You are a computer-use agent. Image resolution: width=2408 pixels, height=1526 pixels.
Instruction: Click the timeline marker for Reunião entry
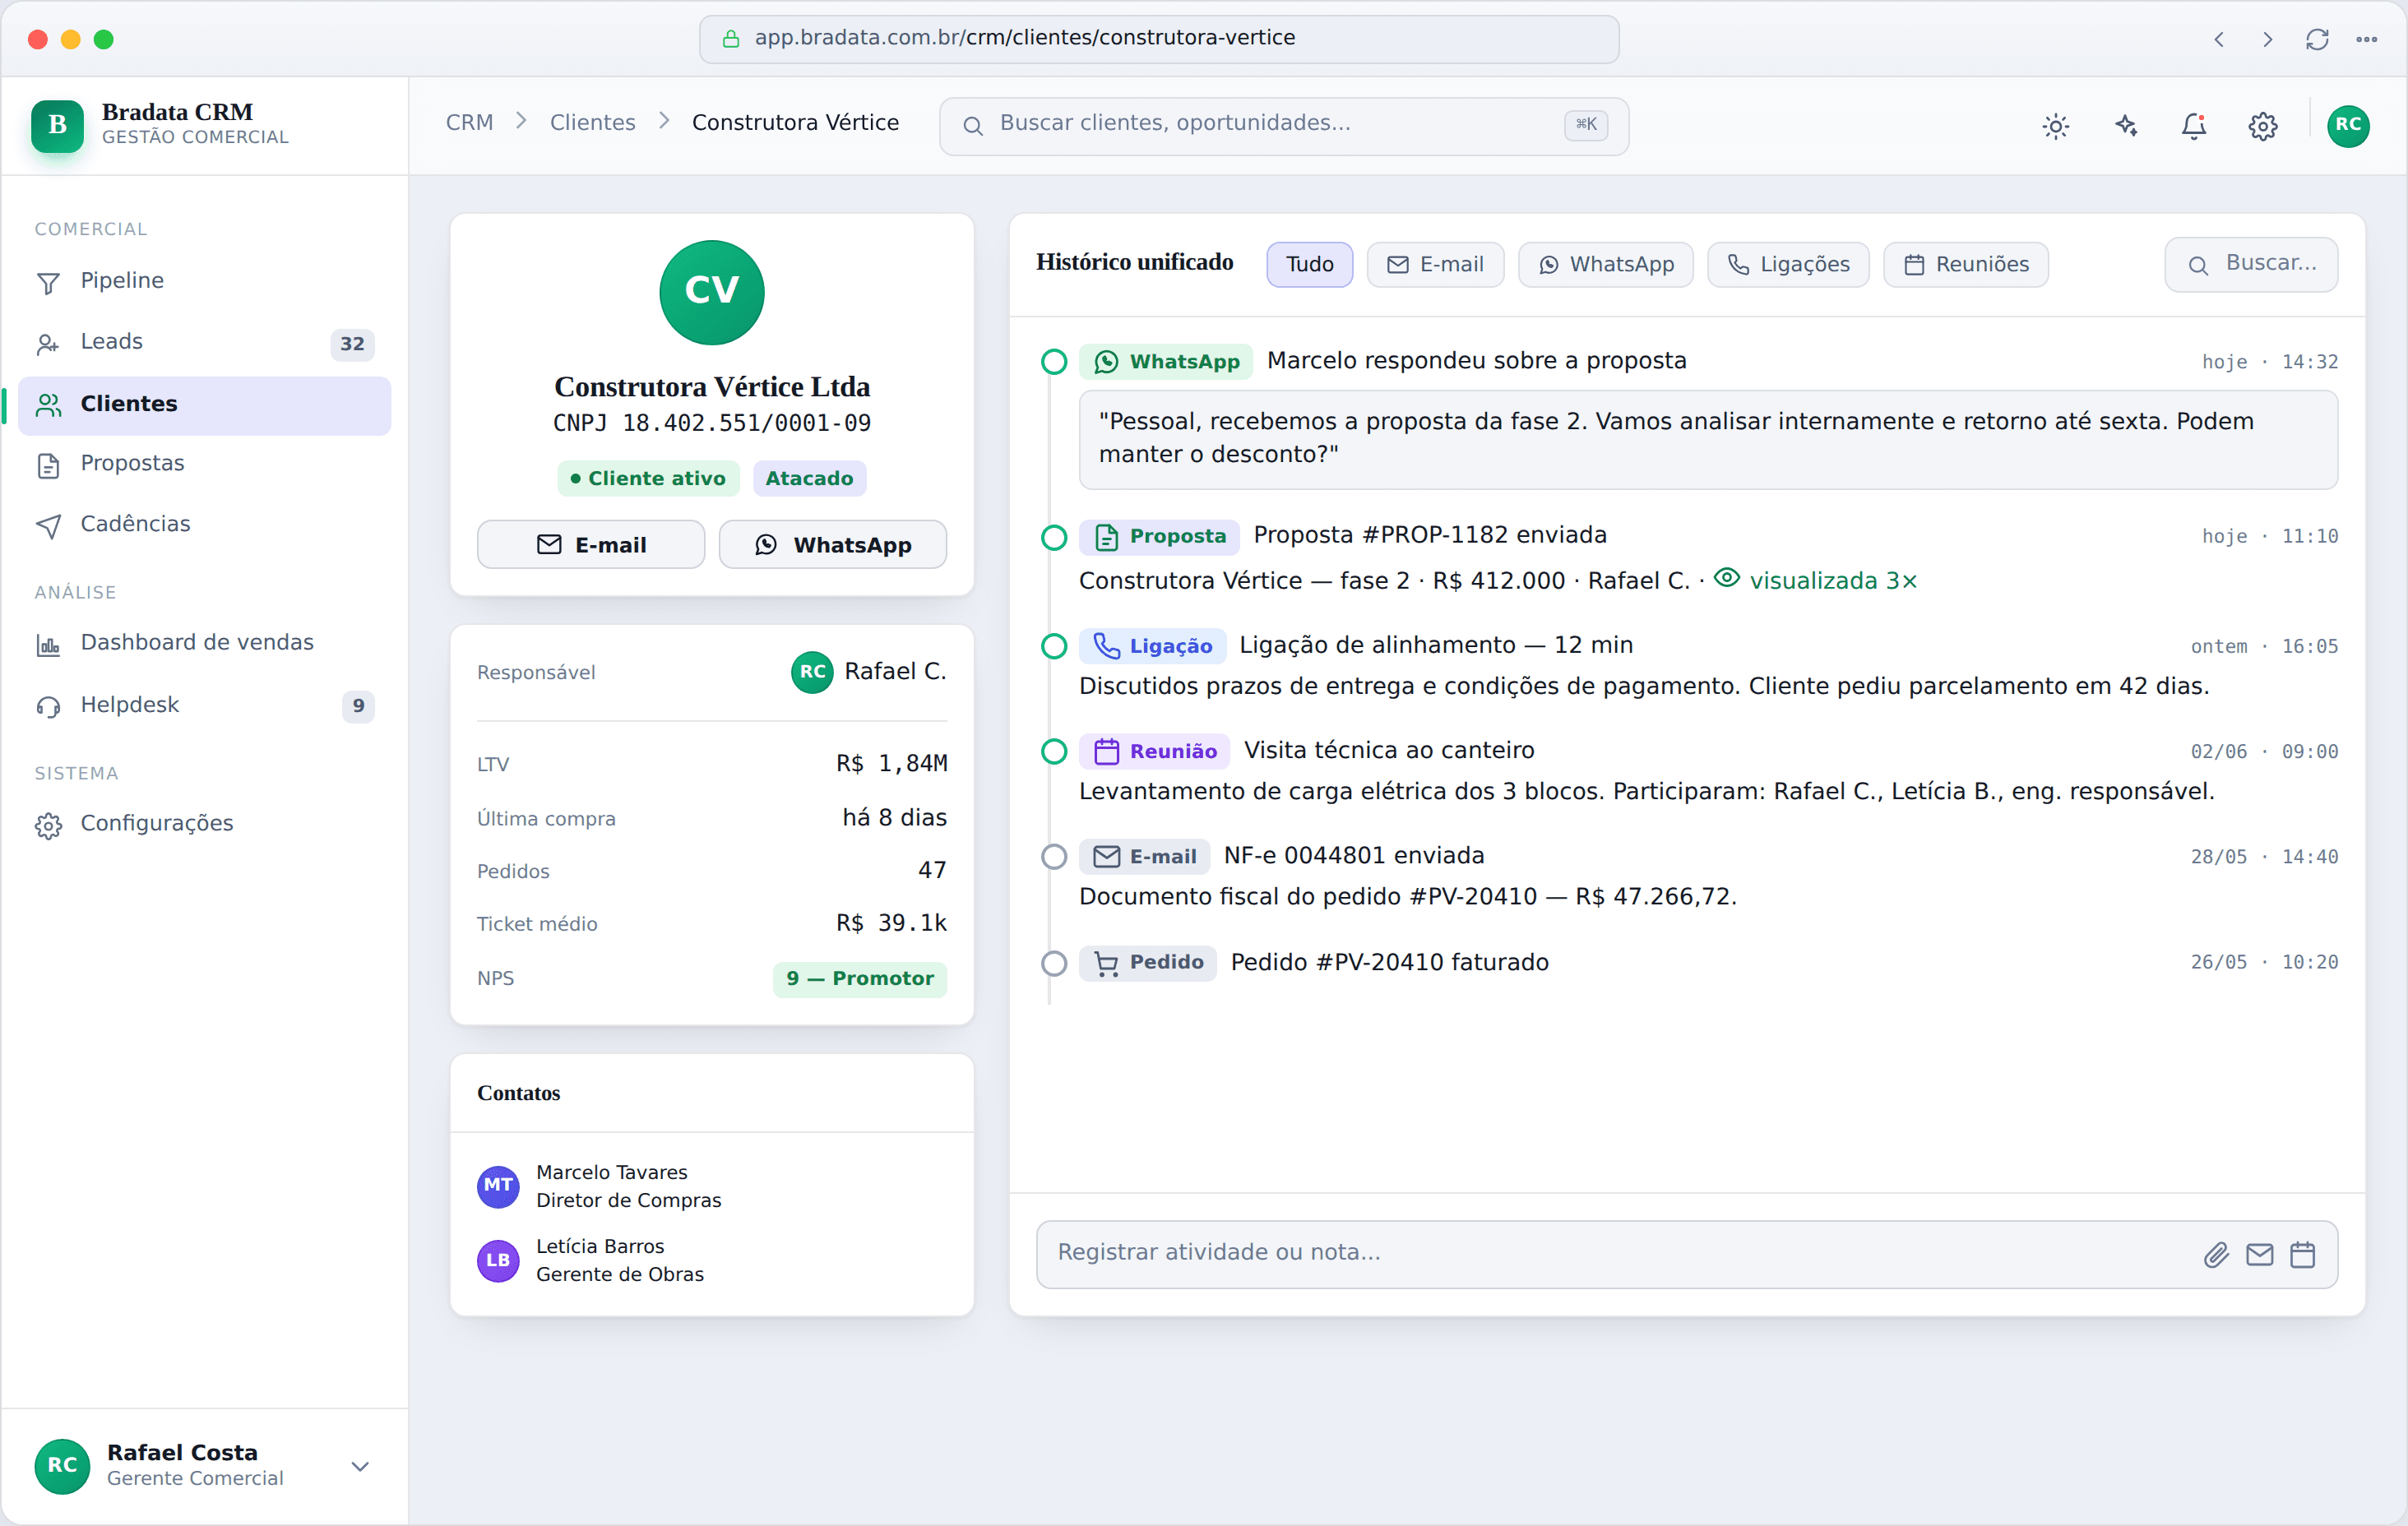click(x=1053, y=751)
